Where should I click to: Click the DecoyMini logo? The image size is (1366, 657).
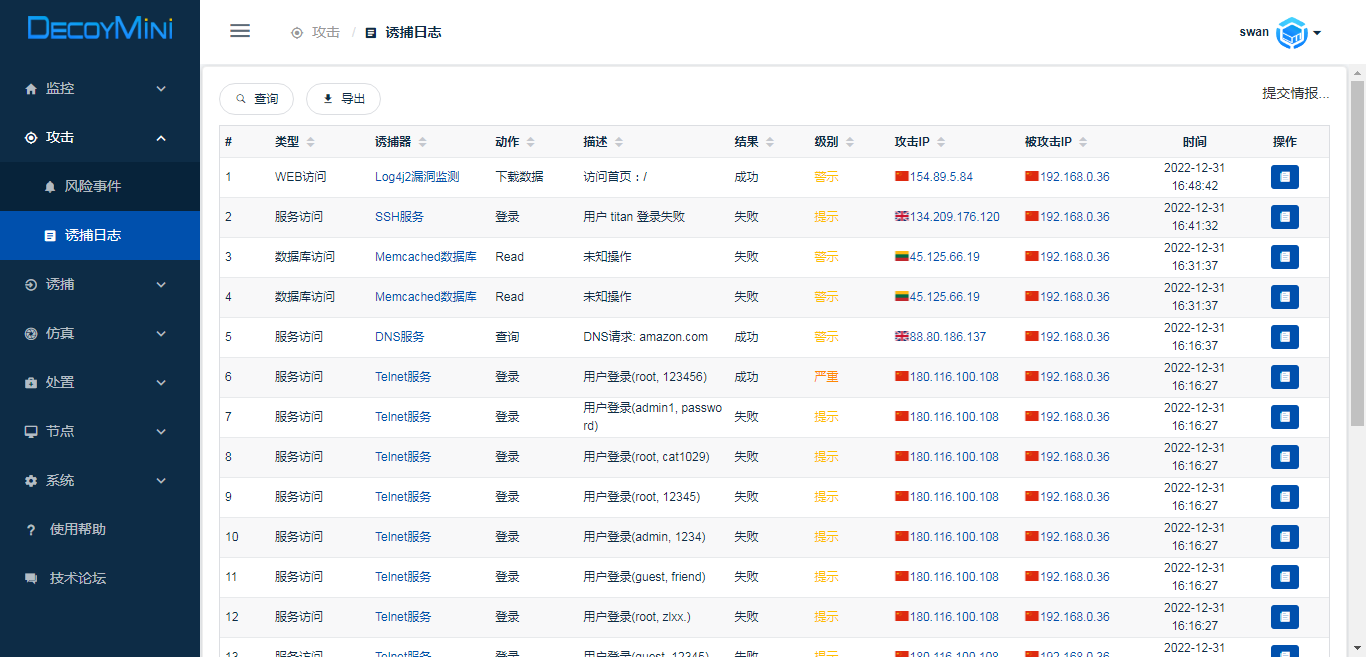point(100,29)
